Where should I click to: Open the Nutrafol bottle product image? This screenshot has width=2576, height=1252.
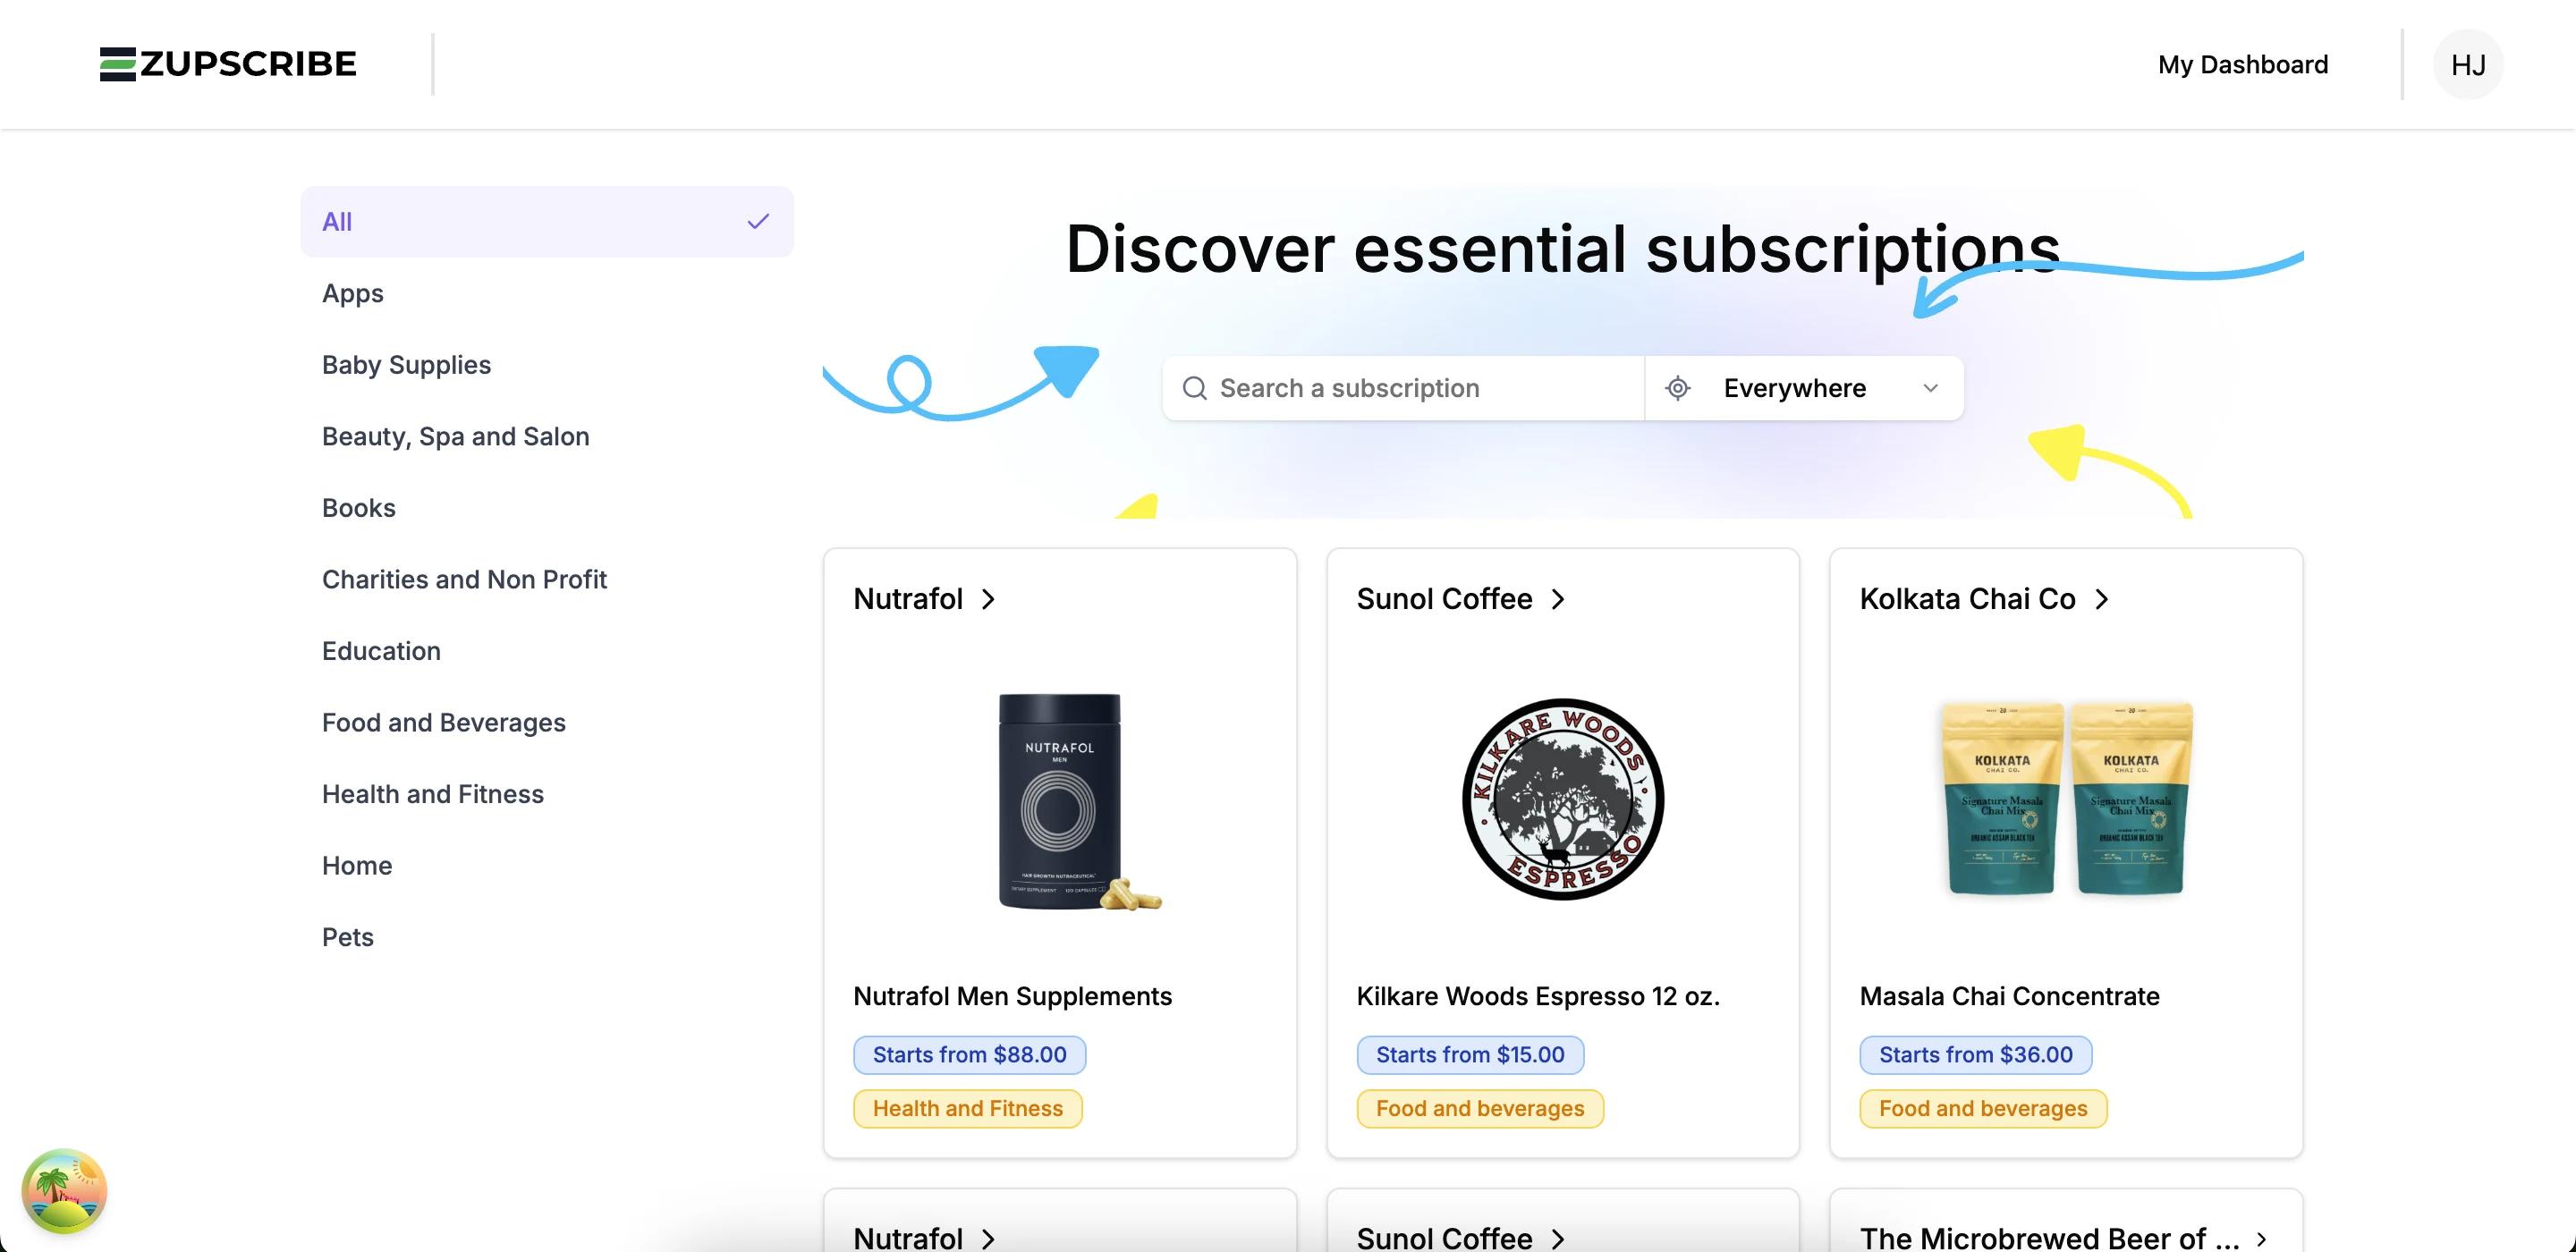point(1060,800)
